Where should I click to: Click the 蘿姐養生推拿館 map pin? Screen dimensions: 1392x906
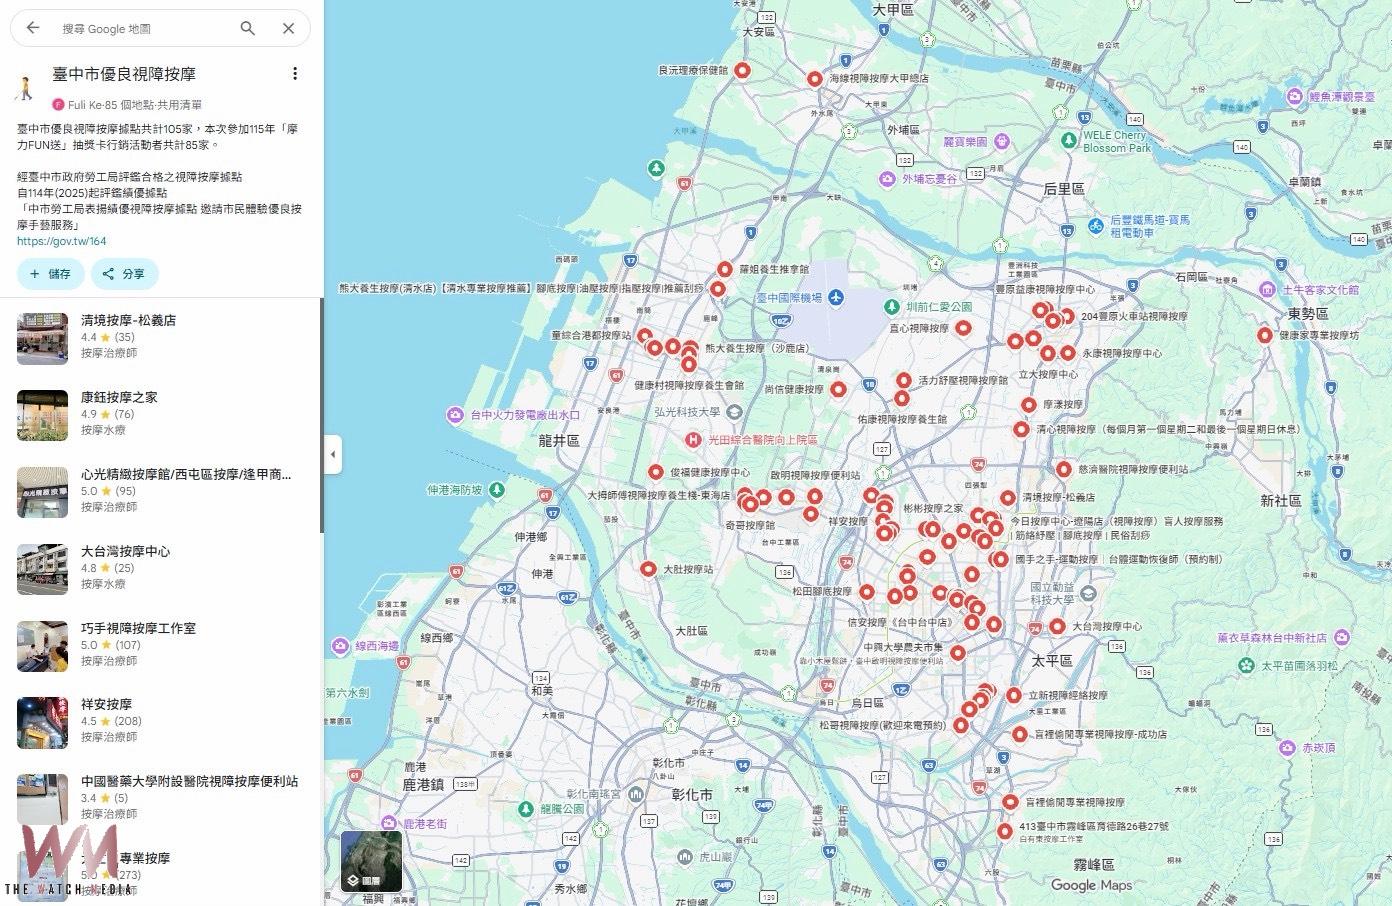pos(725,269)
